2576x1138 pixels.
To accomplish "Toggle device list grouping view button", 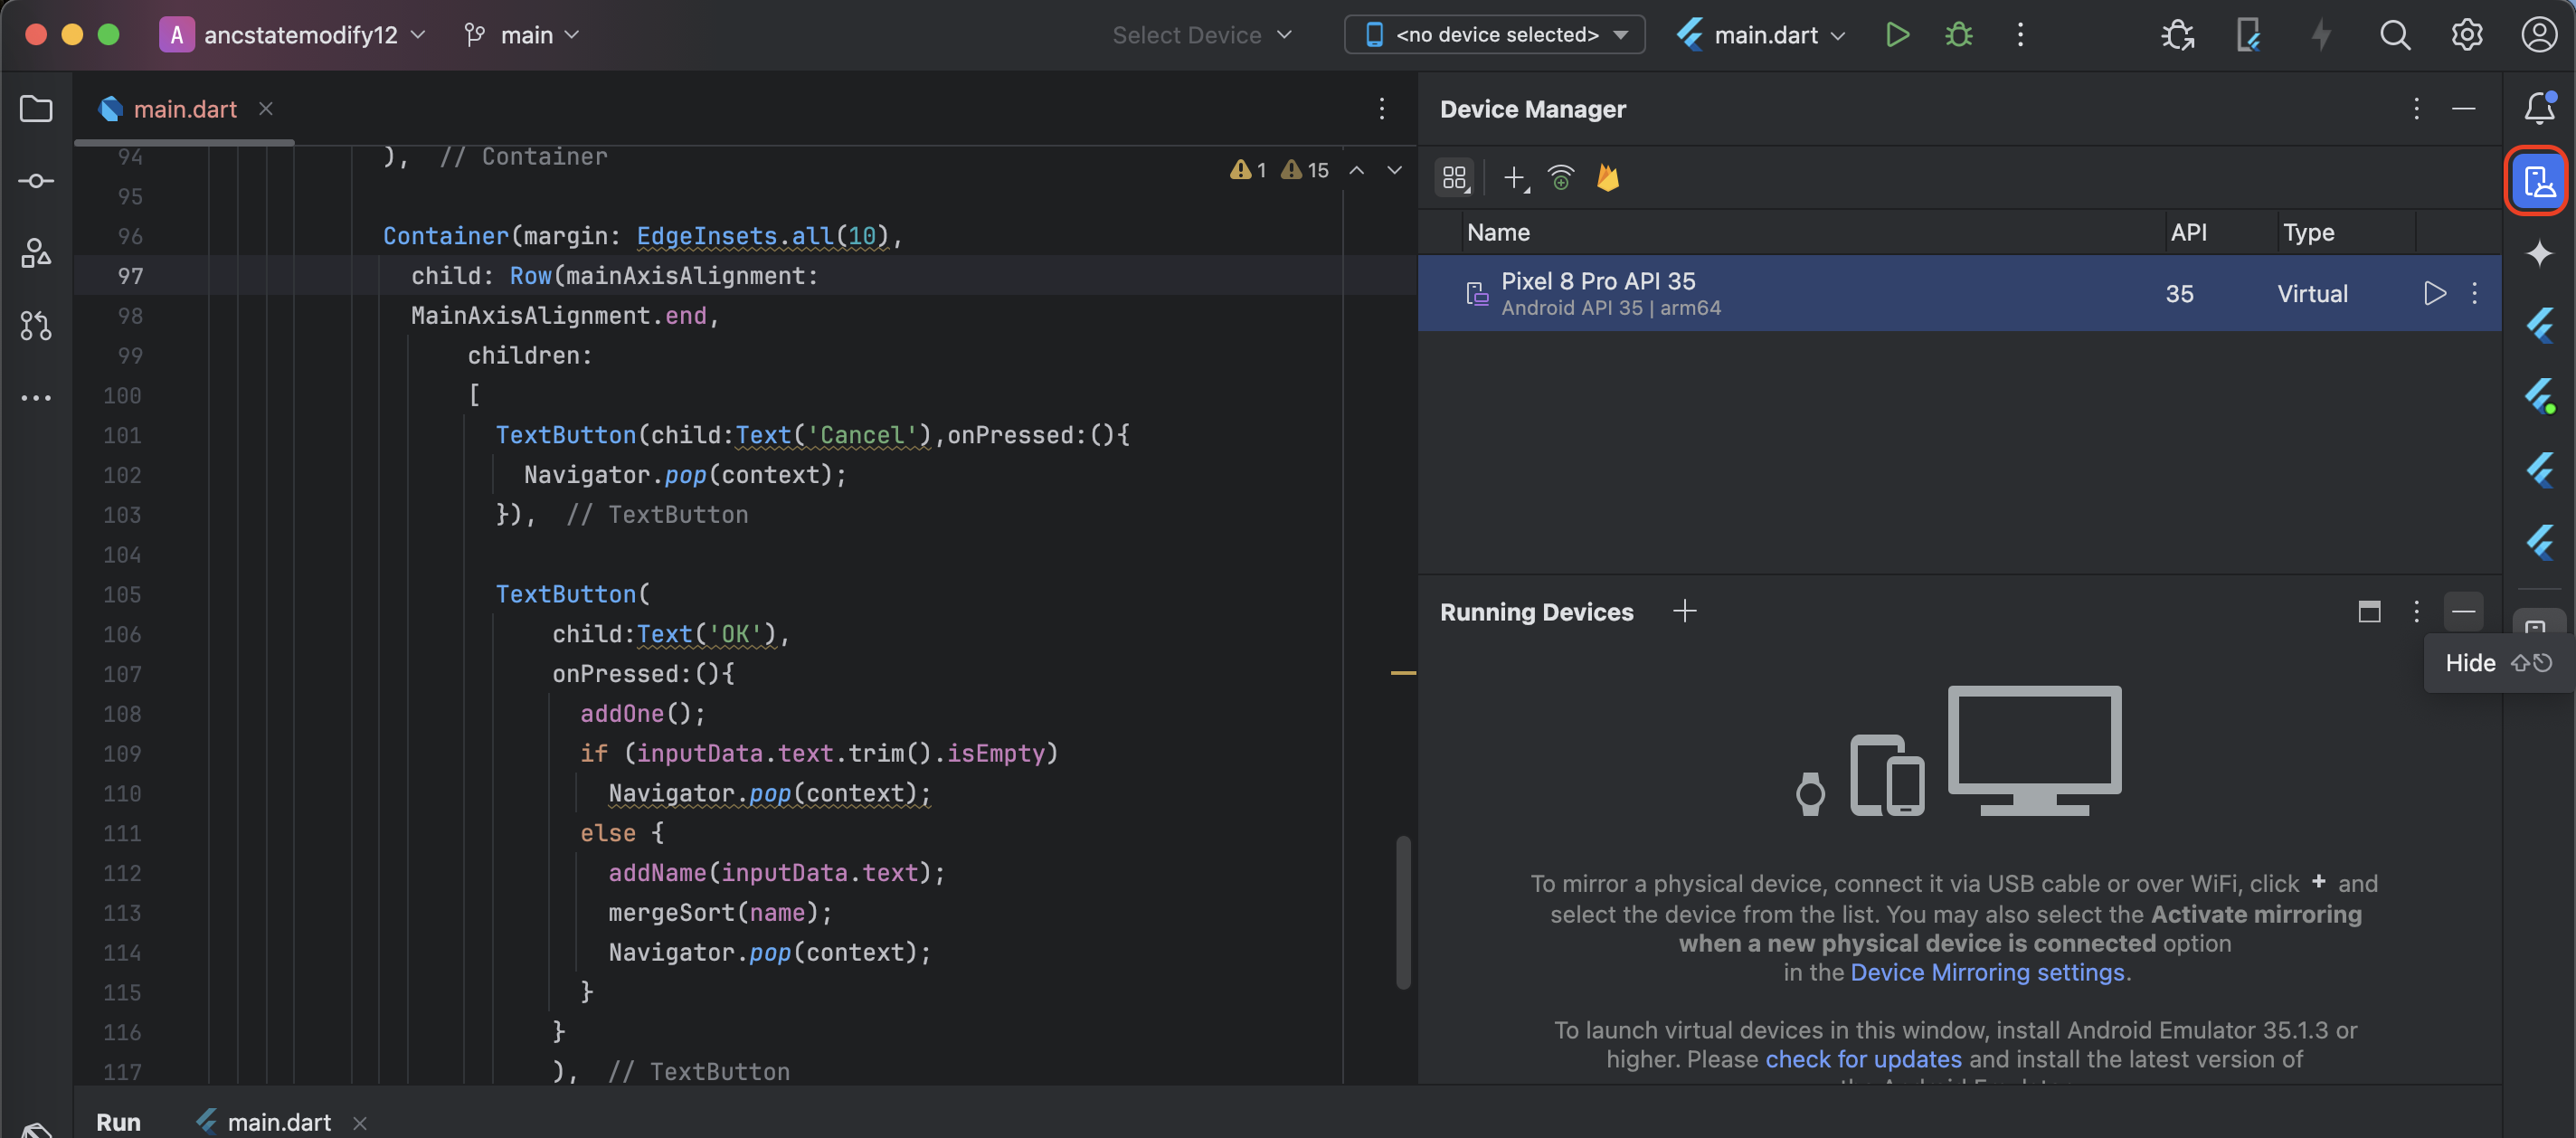I will tap(1454, 178).
